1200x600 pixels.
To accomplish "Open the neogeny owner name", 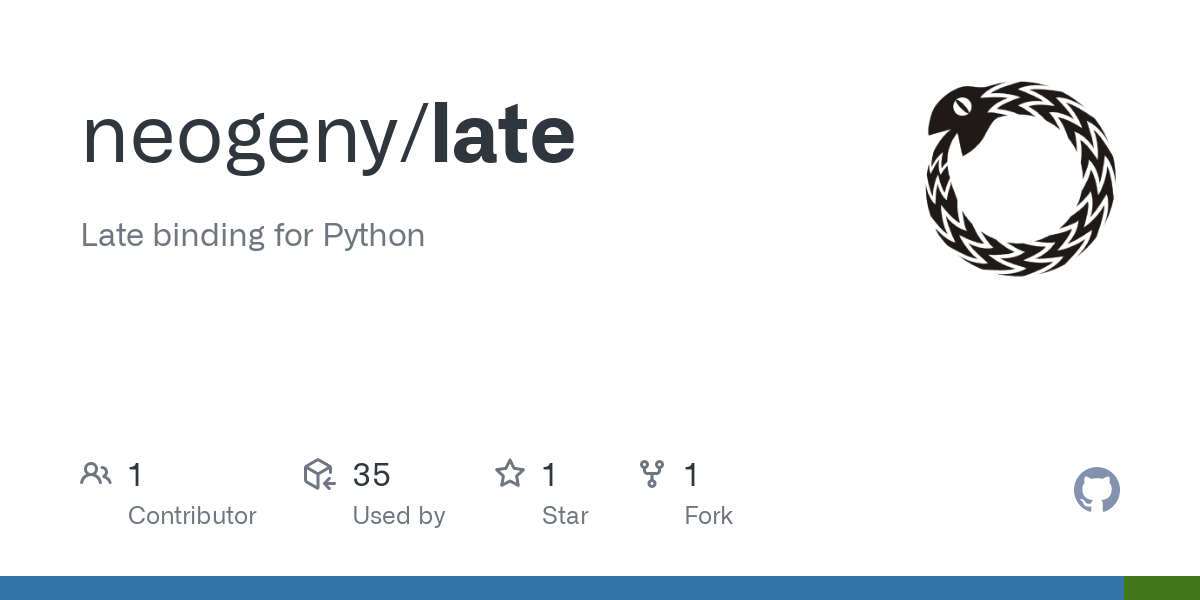I will (240, 138).
